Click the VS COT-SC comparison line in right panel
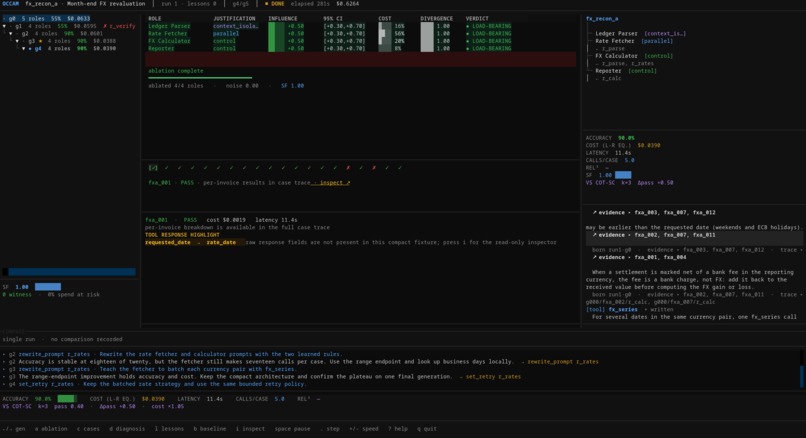This screenshot has height=438, width=806. [629, 182]
